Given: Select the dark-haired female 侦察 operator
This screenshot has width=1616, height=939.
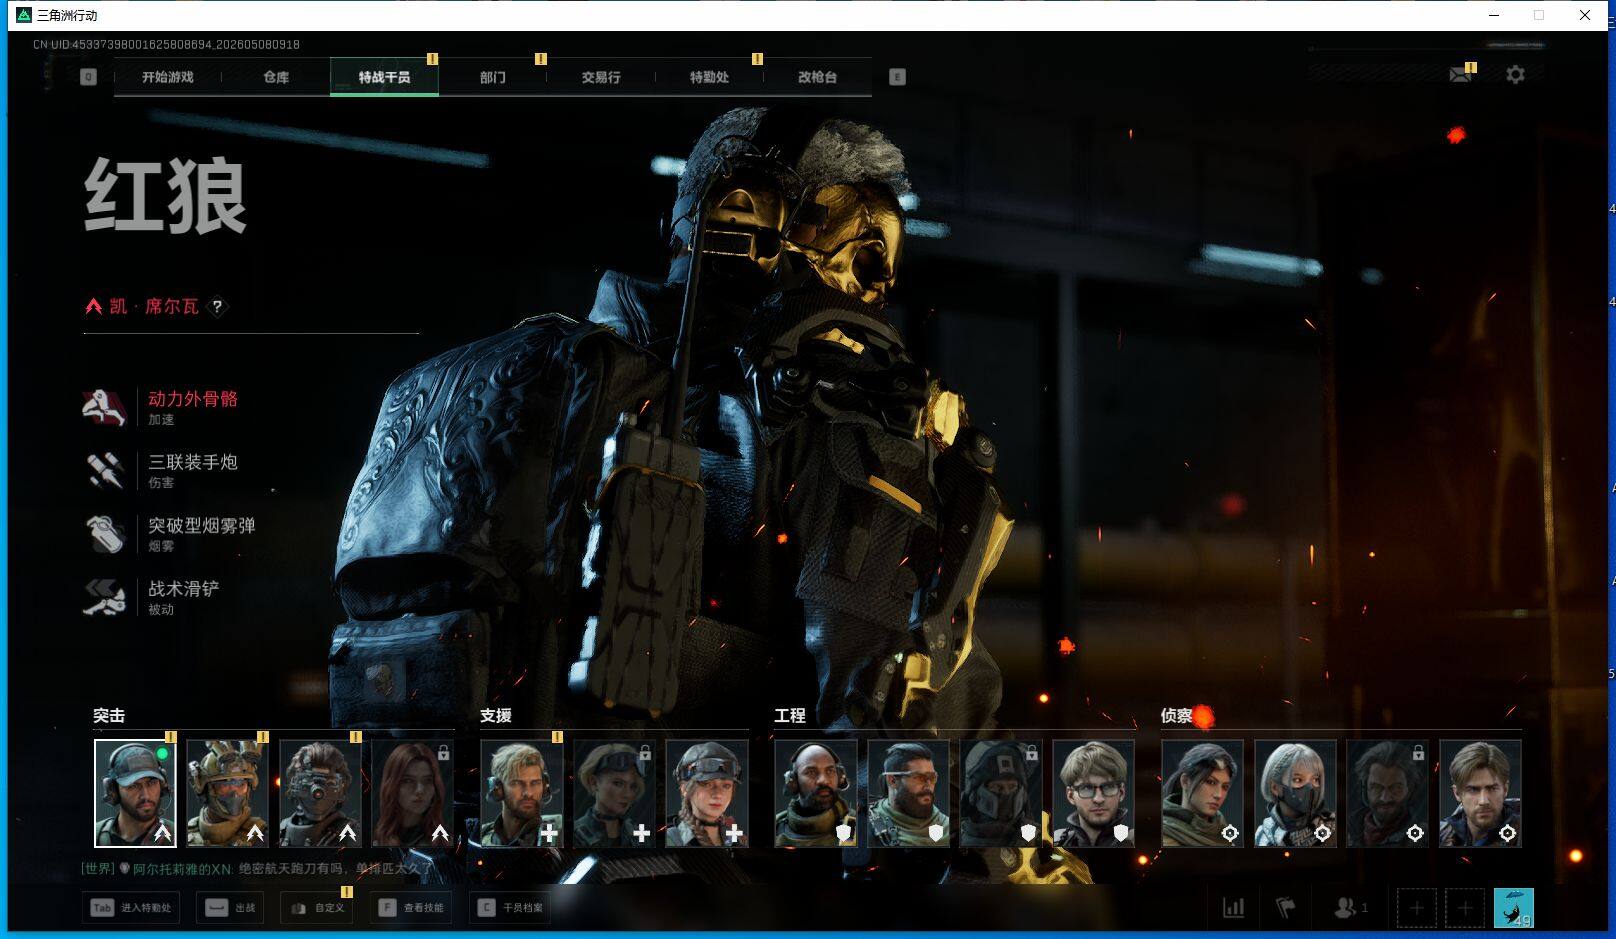Looking at the screenshot, I should coord(1202,793).
